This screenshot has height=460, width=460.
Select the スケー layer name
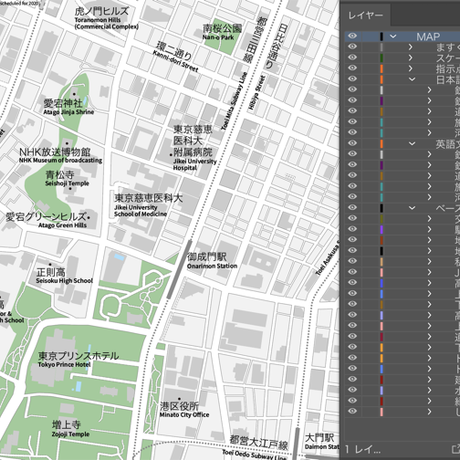448,58
